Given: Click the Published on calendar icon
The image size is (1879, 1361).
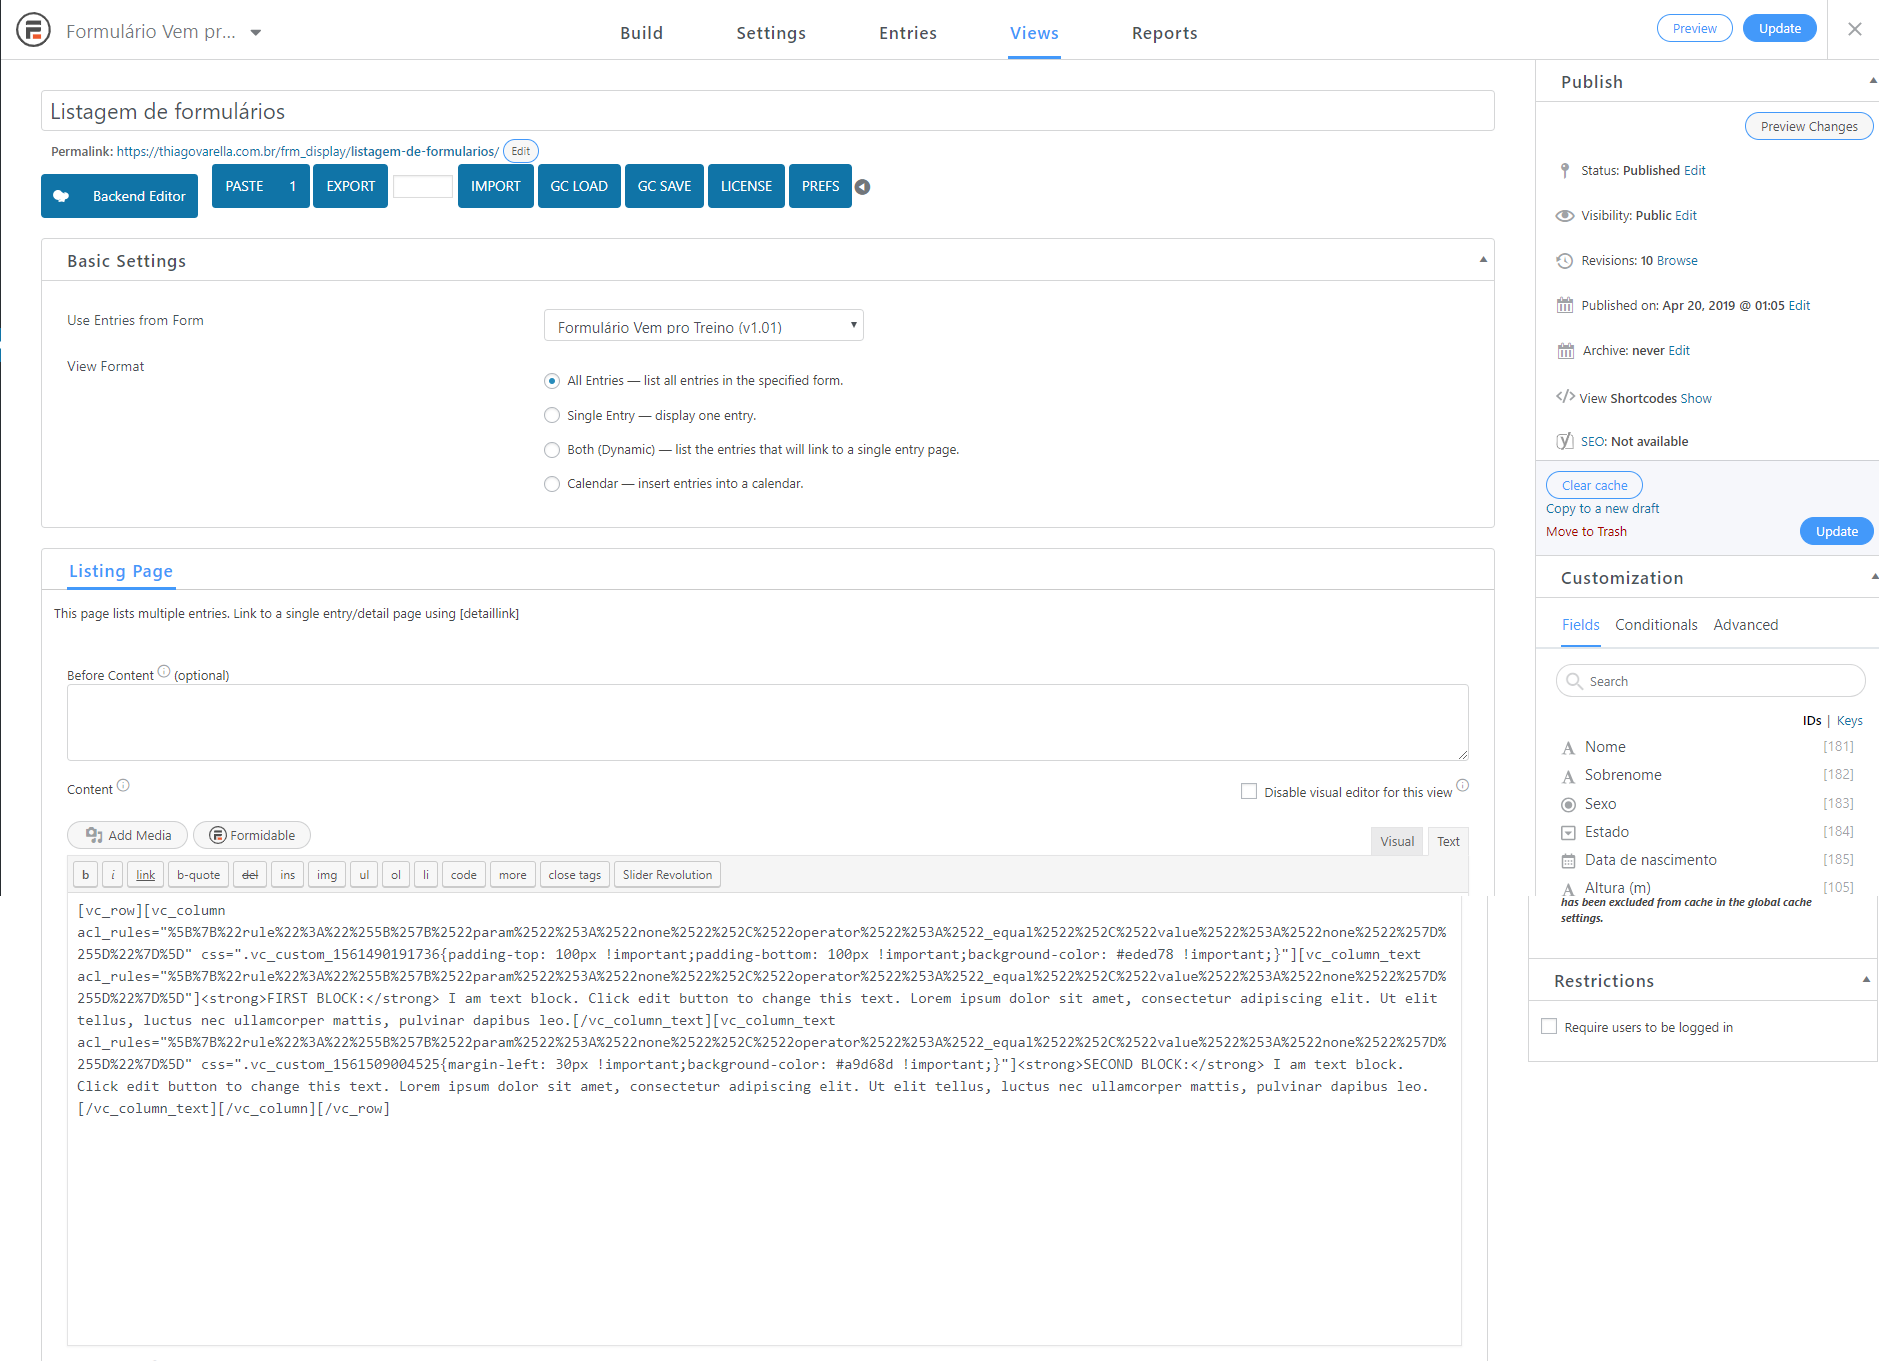Looking at the screenshot, I should [1565, 306].
